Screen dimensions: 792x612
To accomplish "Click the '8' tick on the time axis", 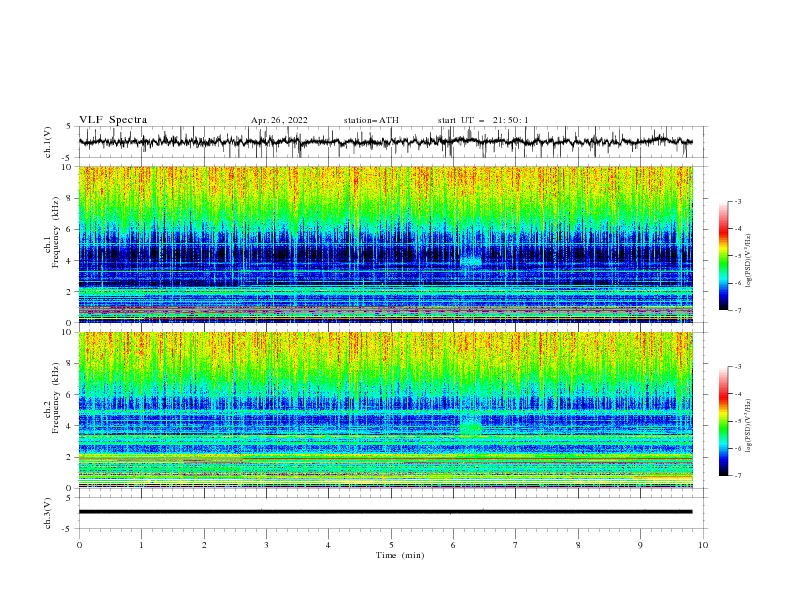I will click(578, 545).
